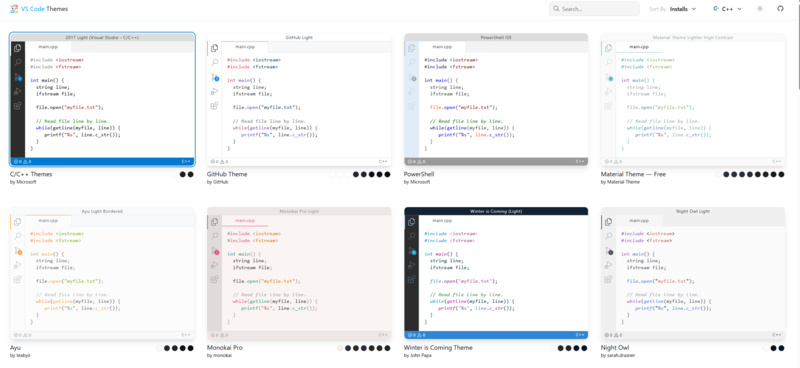Open the GitHub repository icon in the header
Image resolution: width=800 pixels, height=368 pixels.
780,9
